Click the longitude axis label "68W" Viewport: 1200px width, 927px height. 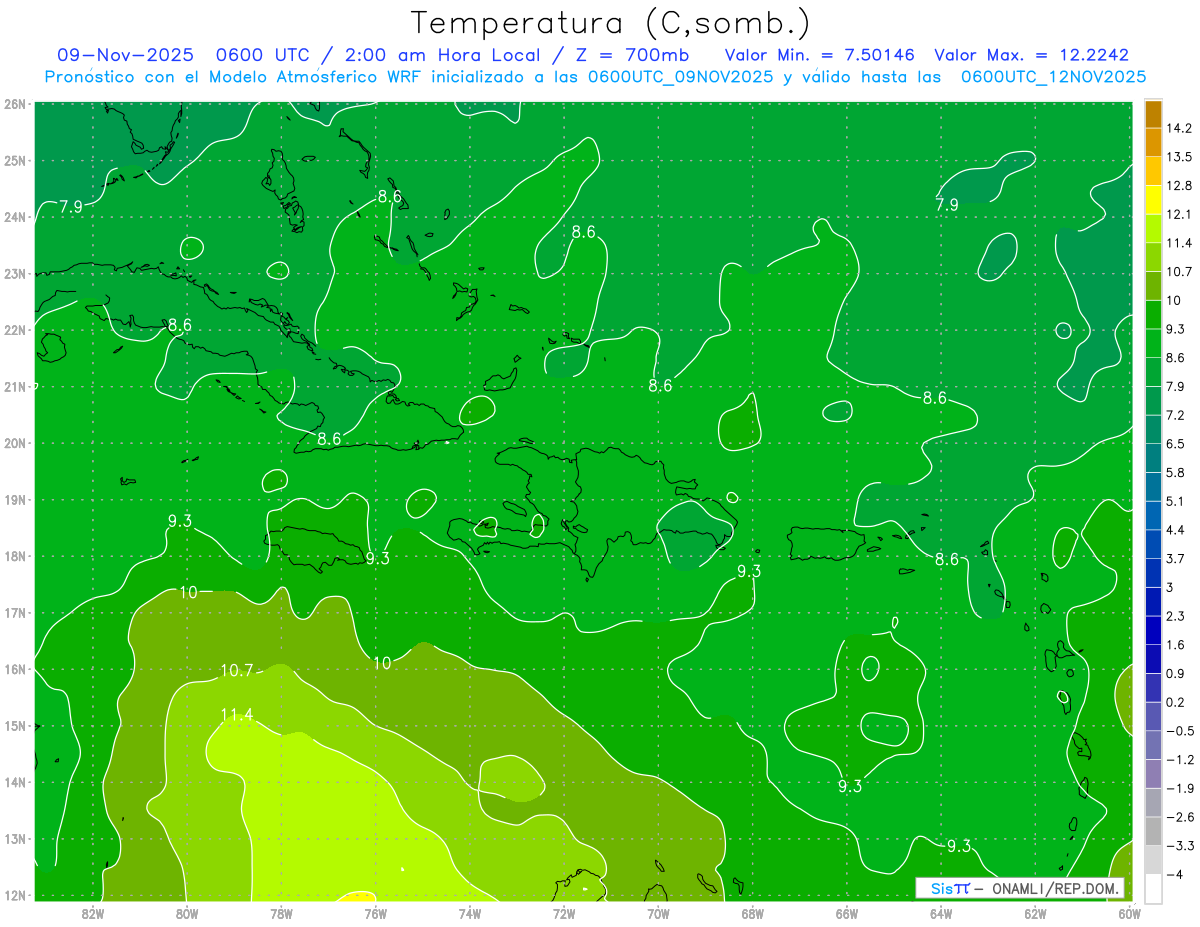[x=753, y=913]
